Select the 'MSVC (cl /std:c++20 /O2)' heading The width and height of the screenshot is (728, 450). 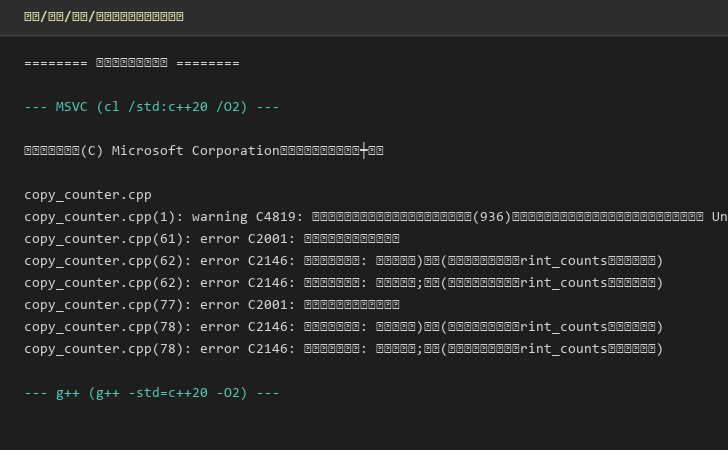click(152, 107)
